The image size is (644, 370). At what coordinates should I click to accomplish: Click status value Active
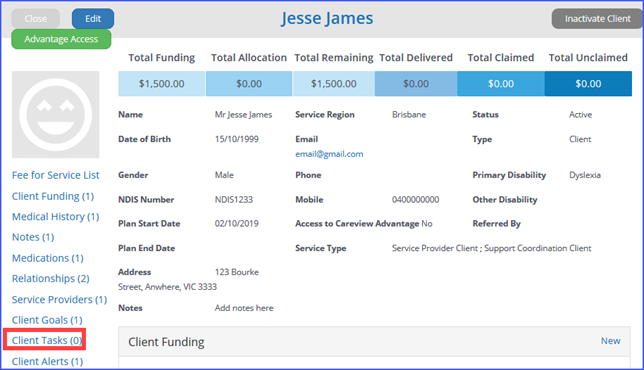click(x=580, y=115)
